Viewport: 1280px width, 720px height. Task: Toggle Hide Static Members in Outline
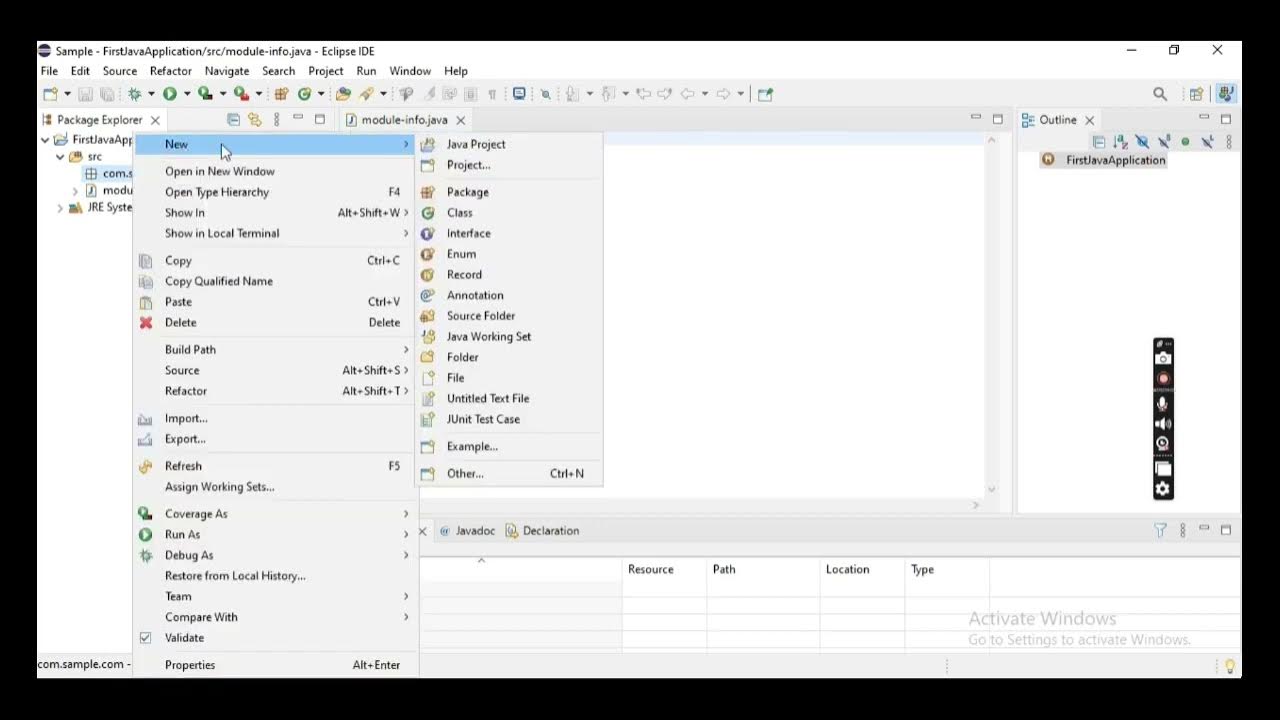[x=1164, y=142]
